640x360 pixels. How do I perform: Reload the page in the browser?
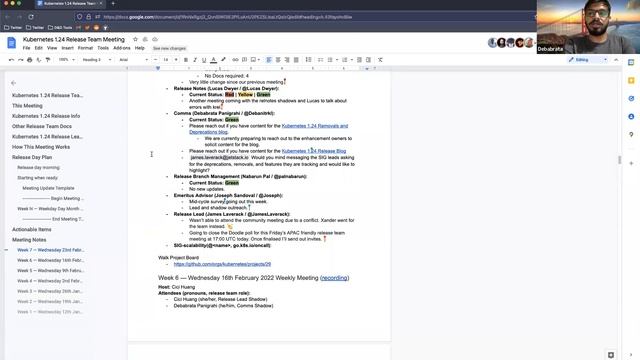pyautogui.click(x=31, y=17)
